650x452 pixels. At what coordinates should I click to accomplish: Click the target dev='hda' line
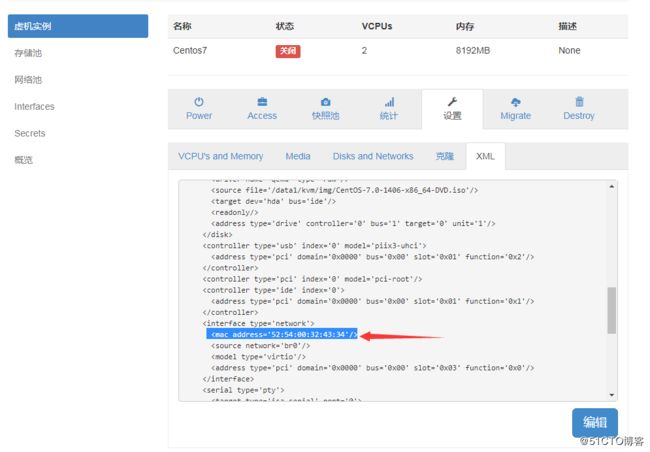(x=273, y=201)
